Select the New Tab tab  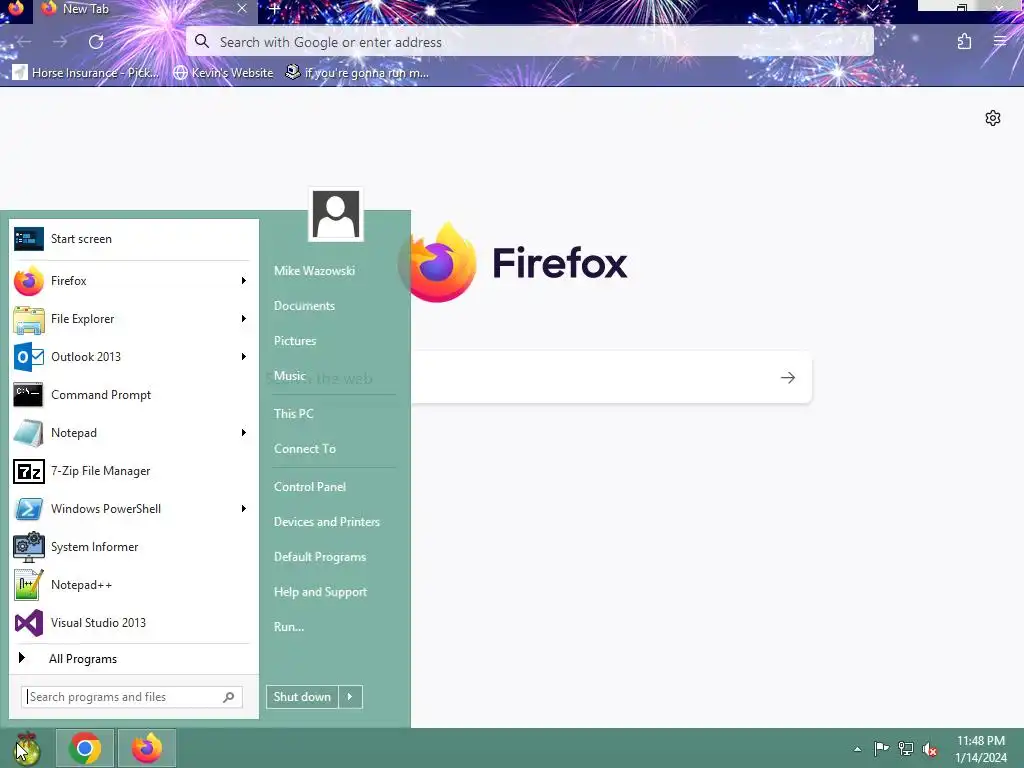click(145, 9)
